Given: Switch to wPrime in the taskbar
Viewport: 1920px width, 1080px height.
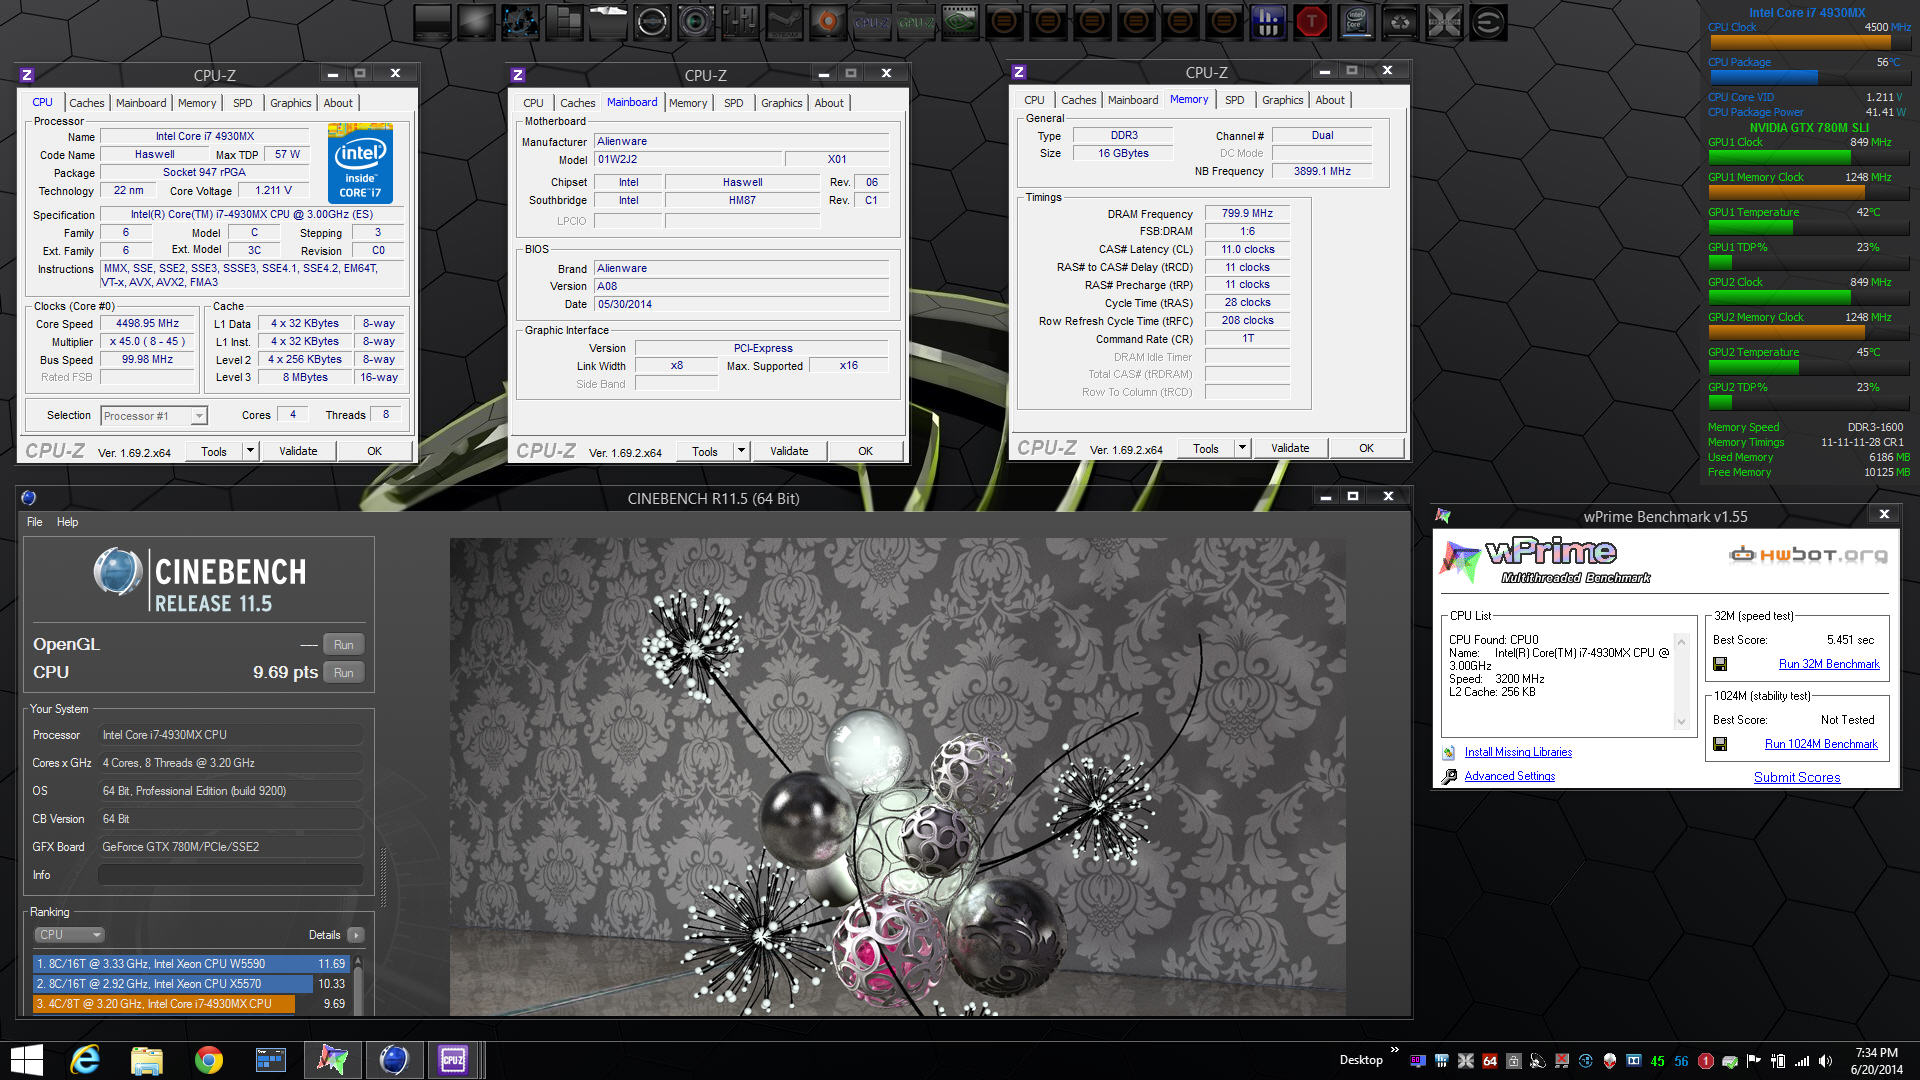Looking at the screenshot, I should (x=332, y=1060).
